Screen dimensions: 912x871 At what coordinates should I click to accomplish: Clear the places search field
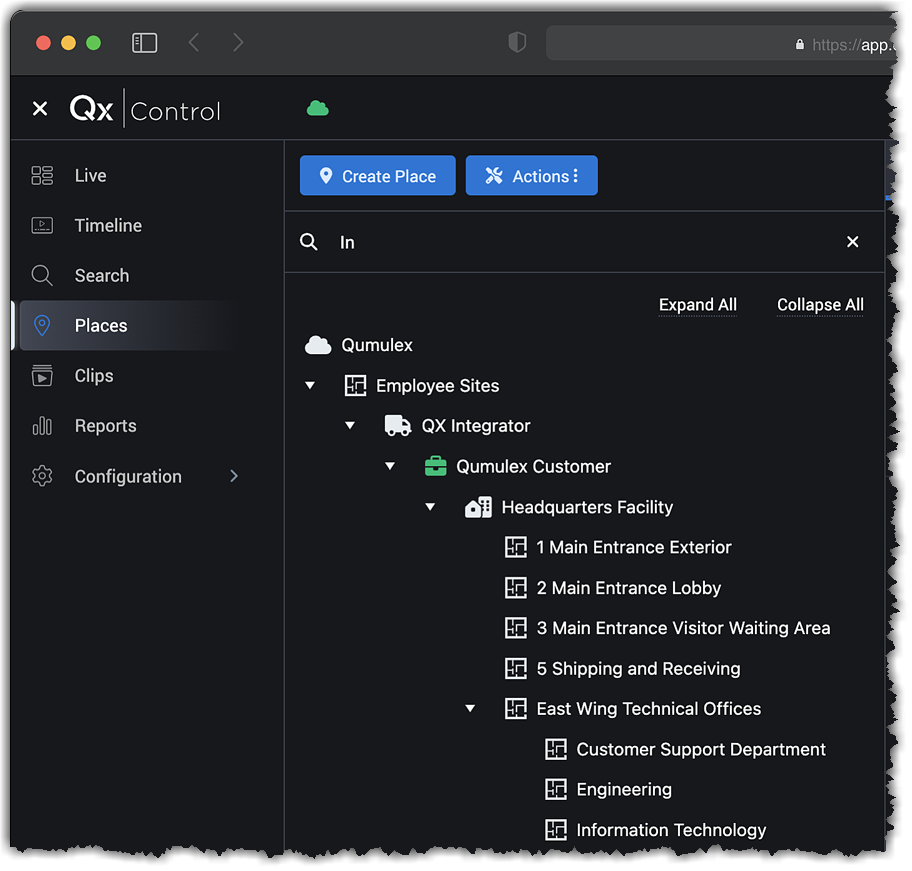tap(852, 242)
